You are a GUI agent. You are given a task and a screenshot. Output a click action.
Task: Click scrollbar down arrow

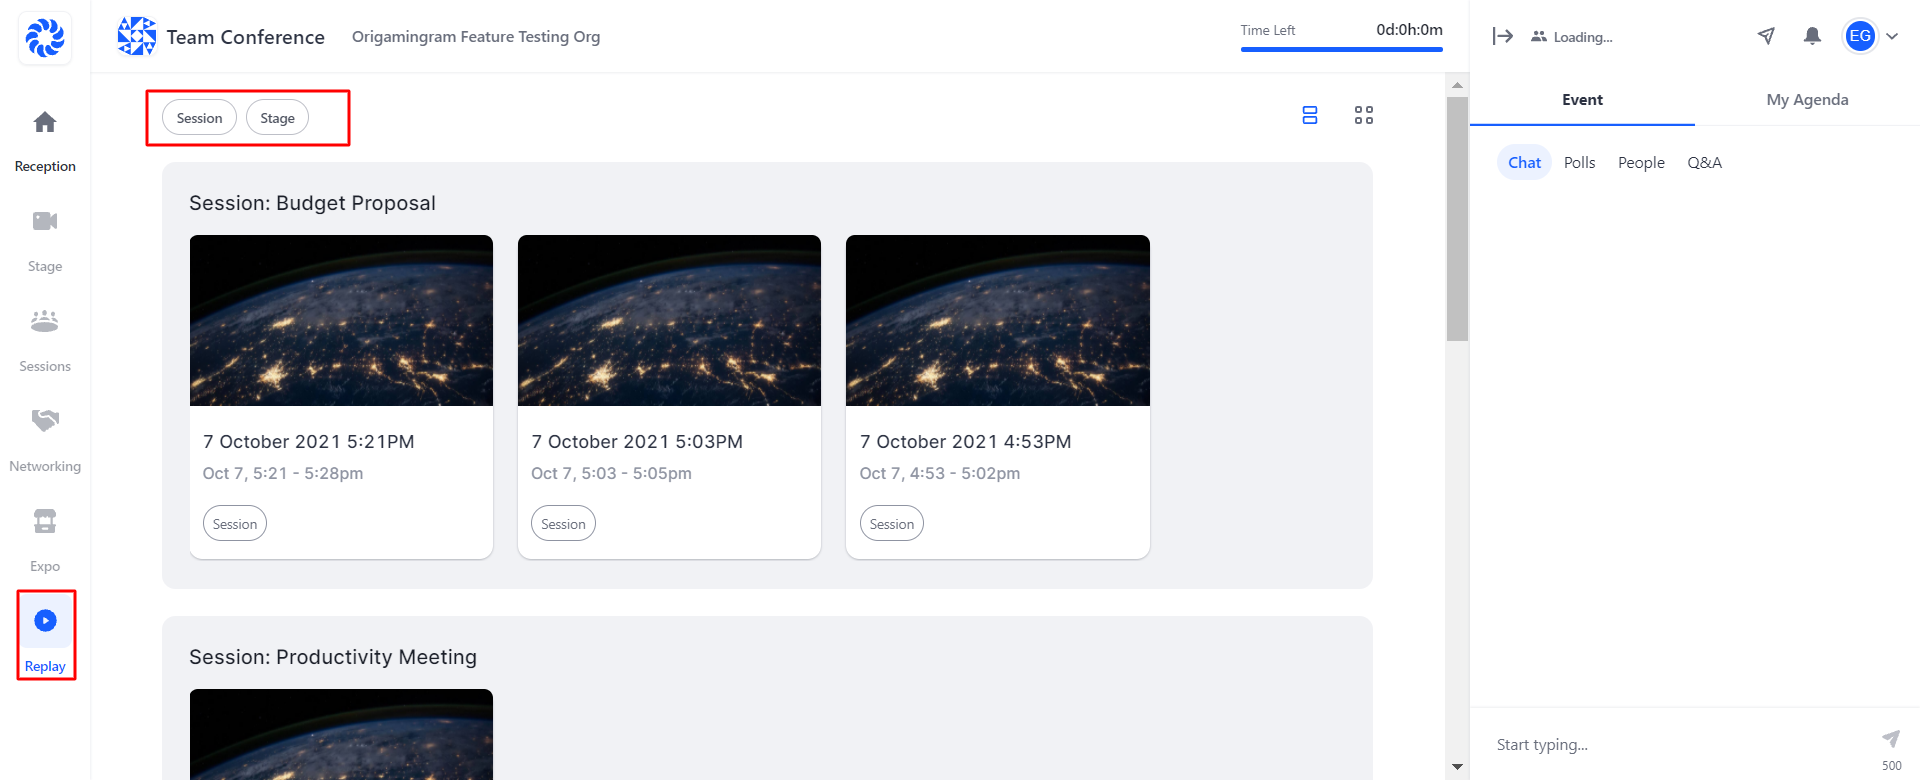pos(1457,767)
